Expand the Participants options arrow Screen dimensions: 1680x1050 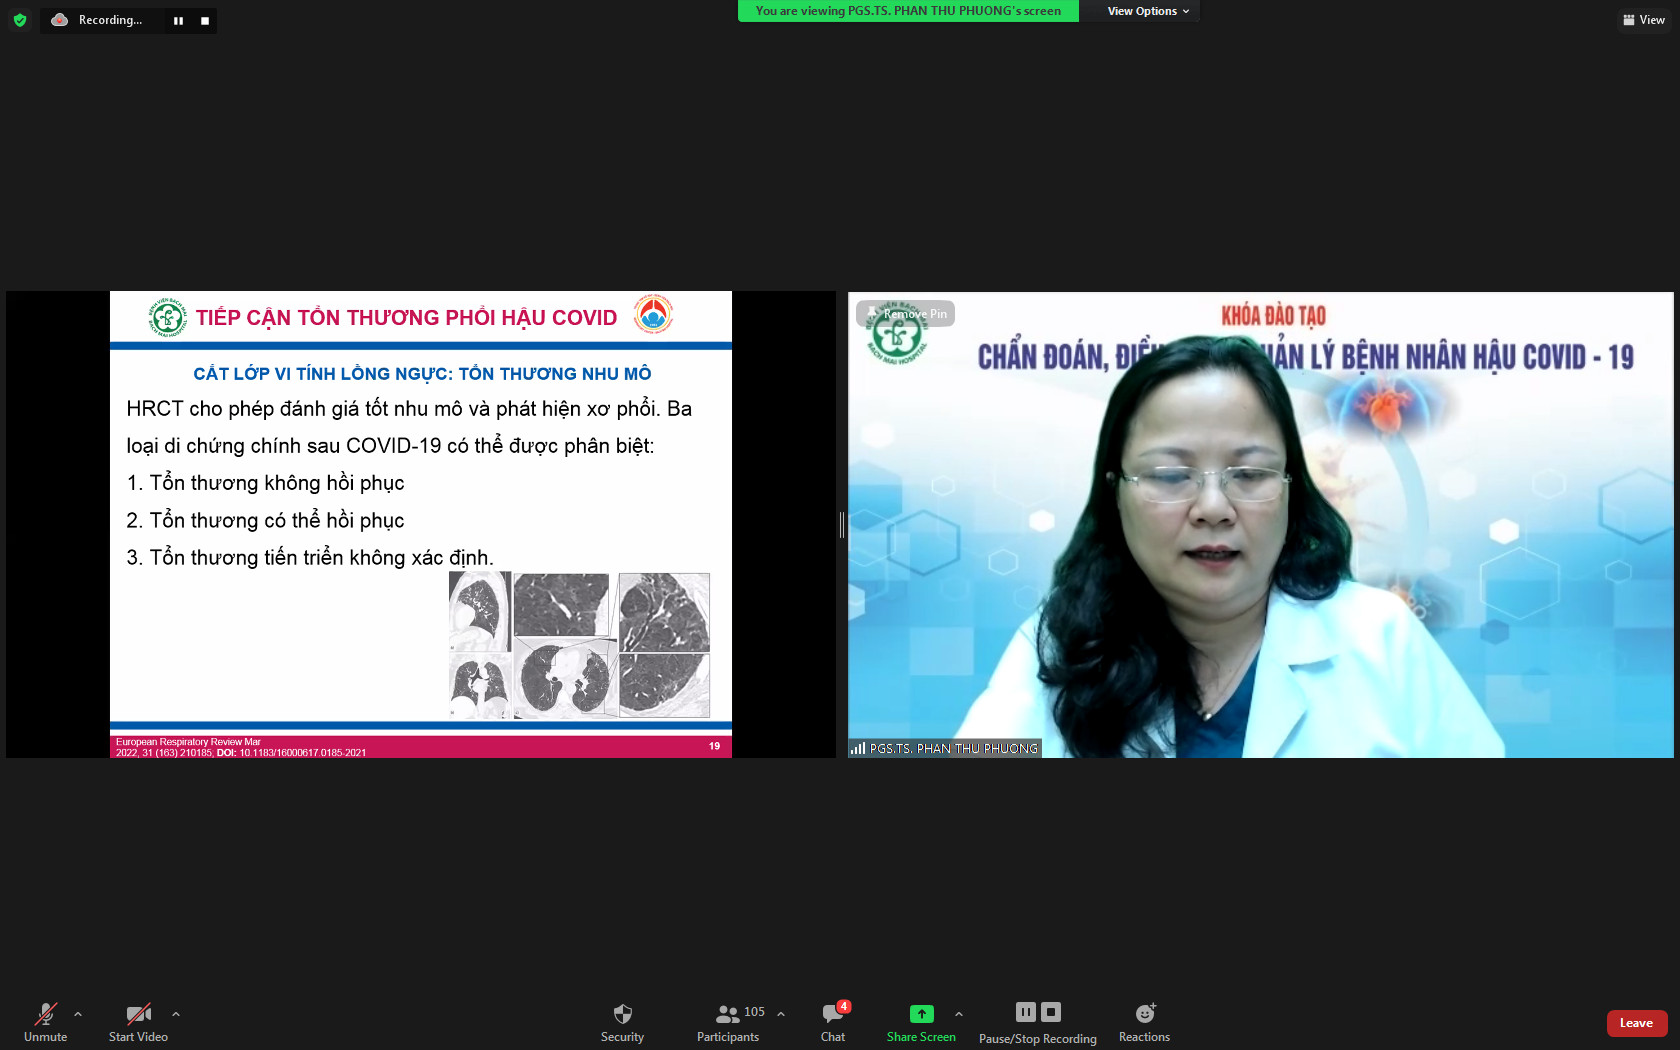781,1014
